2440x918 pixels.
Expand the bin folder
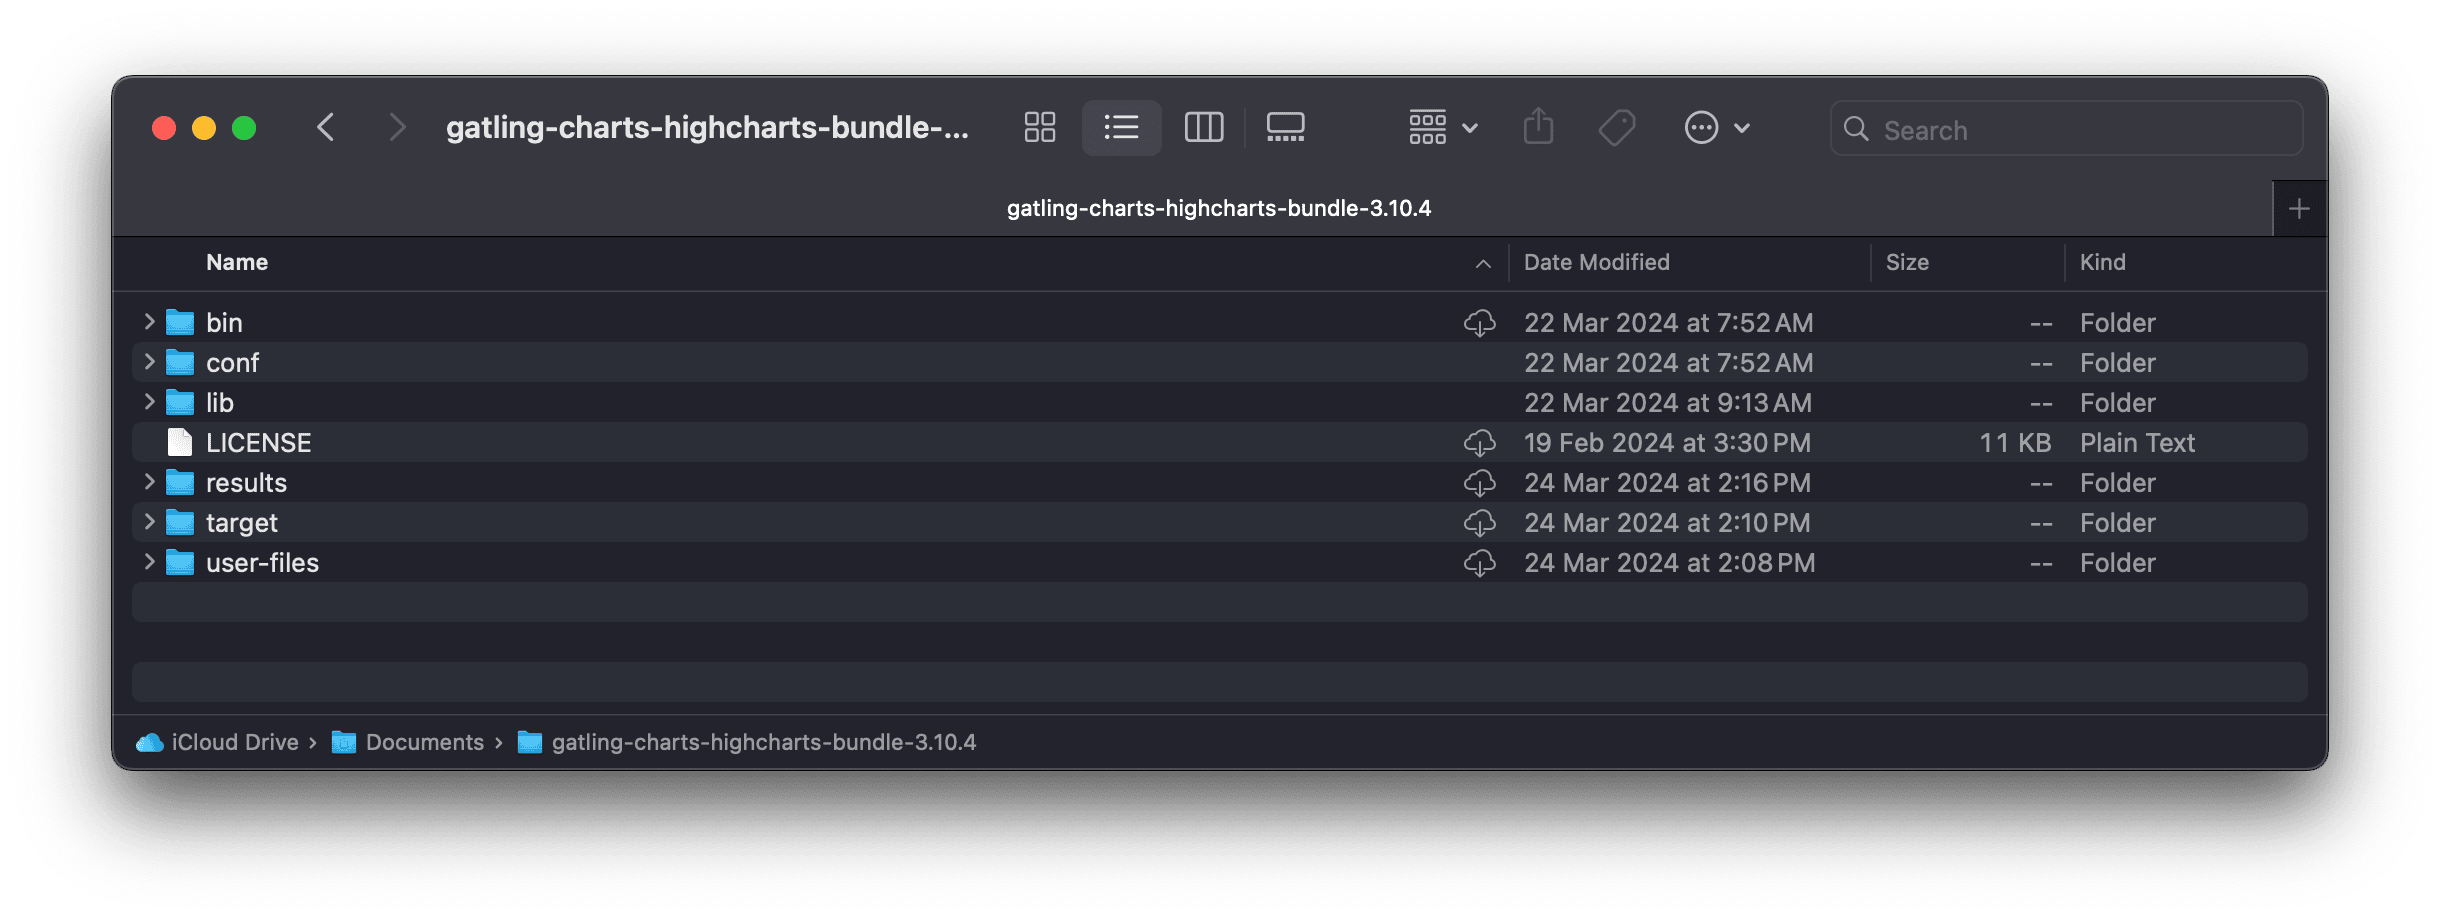(x=149, y=322)
